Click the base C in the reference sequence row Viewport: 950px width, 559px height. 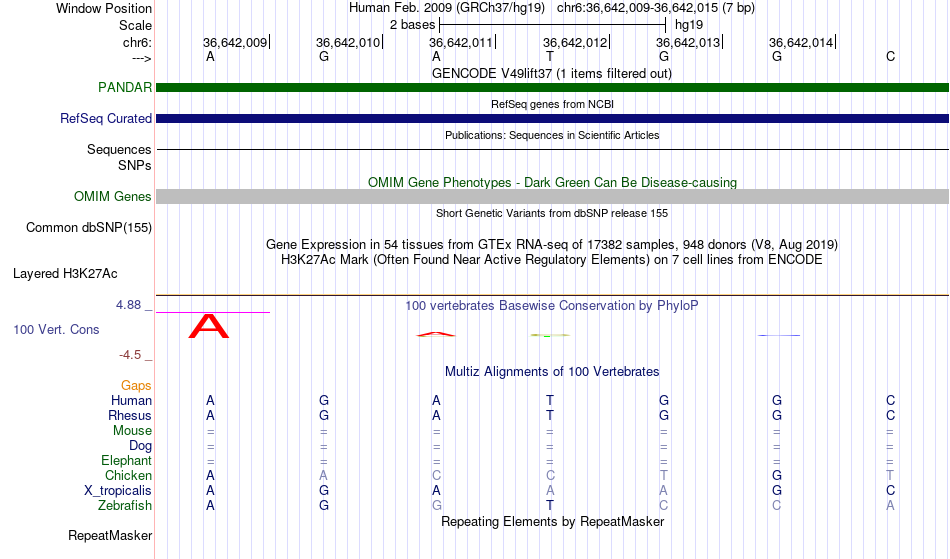point(890,56)
